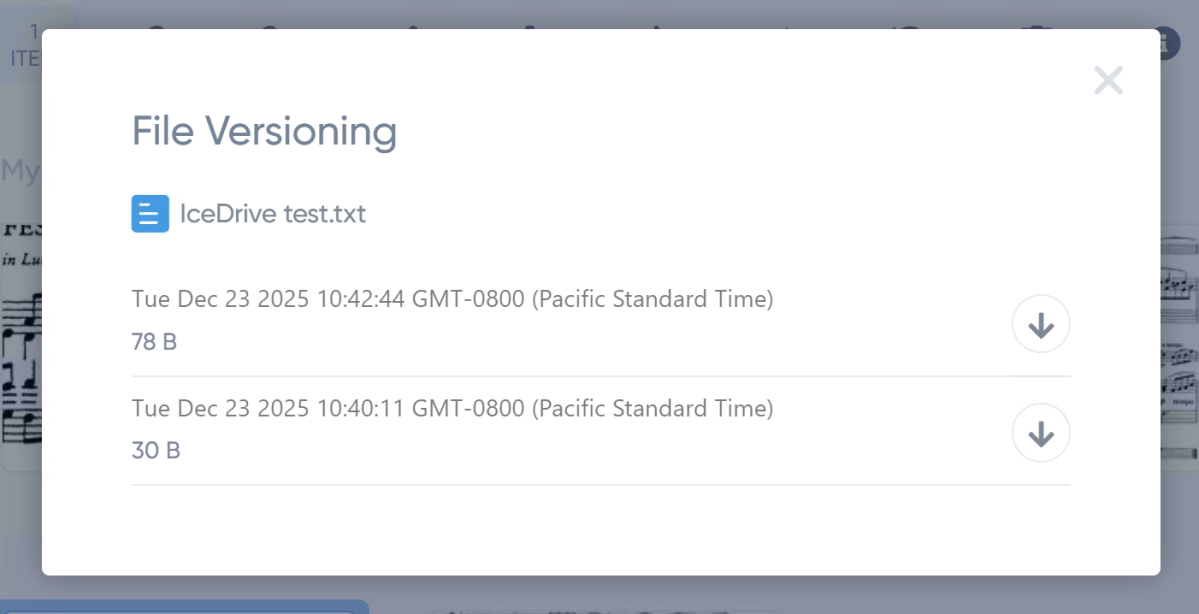Click the IceDrive test.txt file name
The height and width of the screenshot is (614, 1199).
272,213
